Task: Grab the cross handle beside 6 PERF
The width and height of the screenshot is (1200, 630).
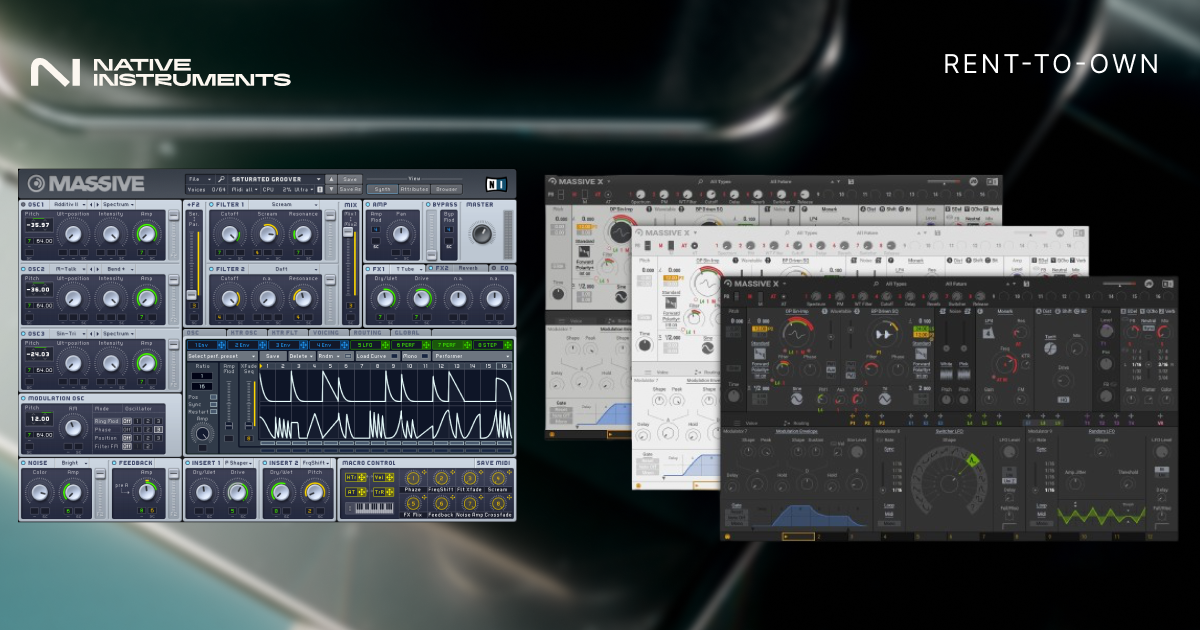Action: click(x=426, y=345)
